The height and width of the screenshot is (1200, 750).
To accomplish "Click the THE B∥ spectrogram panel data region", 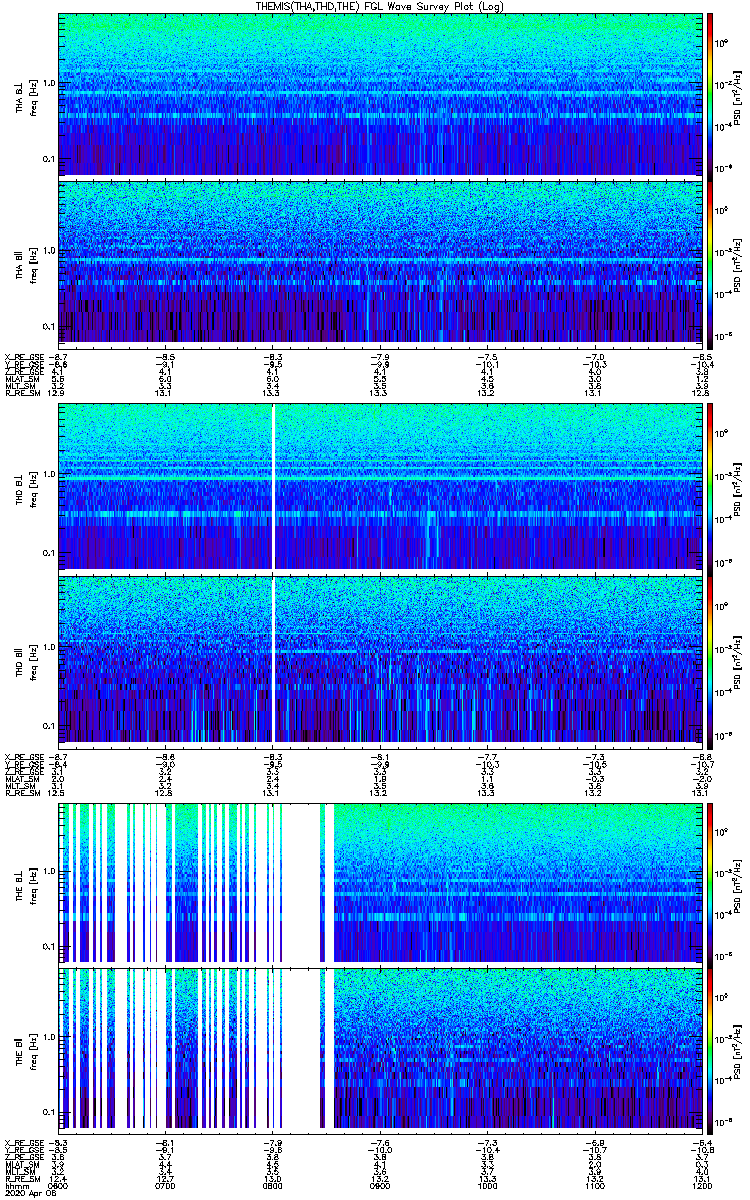I will tap(379, 1050).
